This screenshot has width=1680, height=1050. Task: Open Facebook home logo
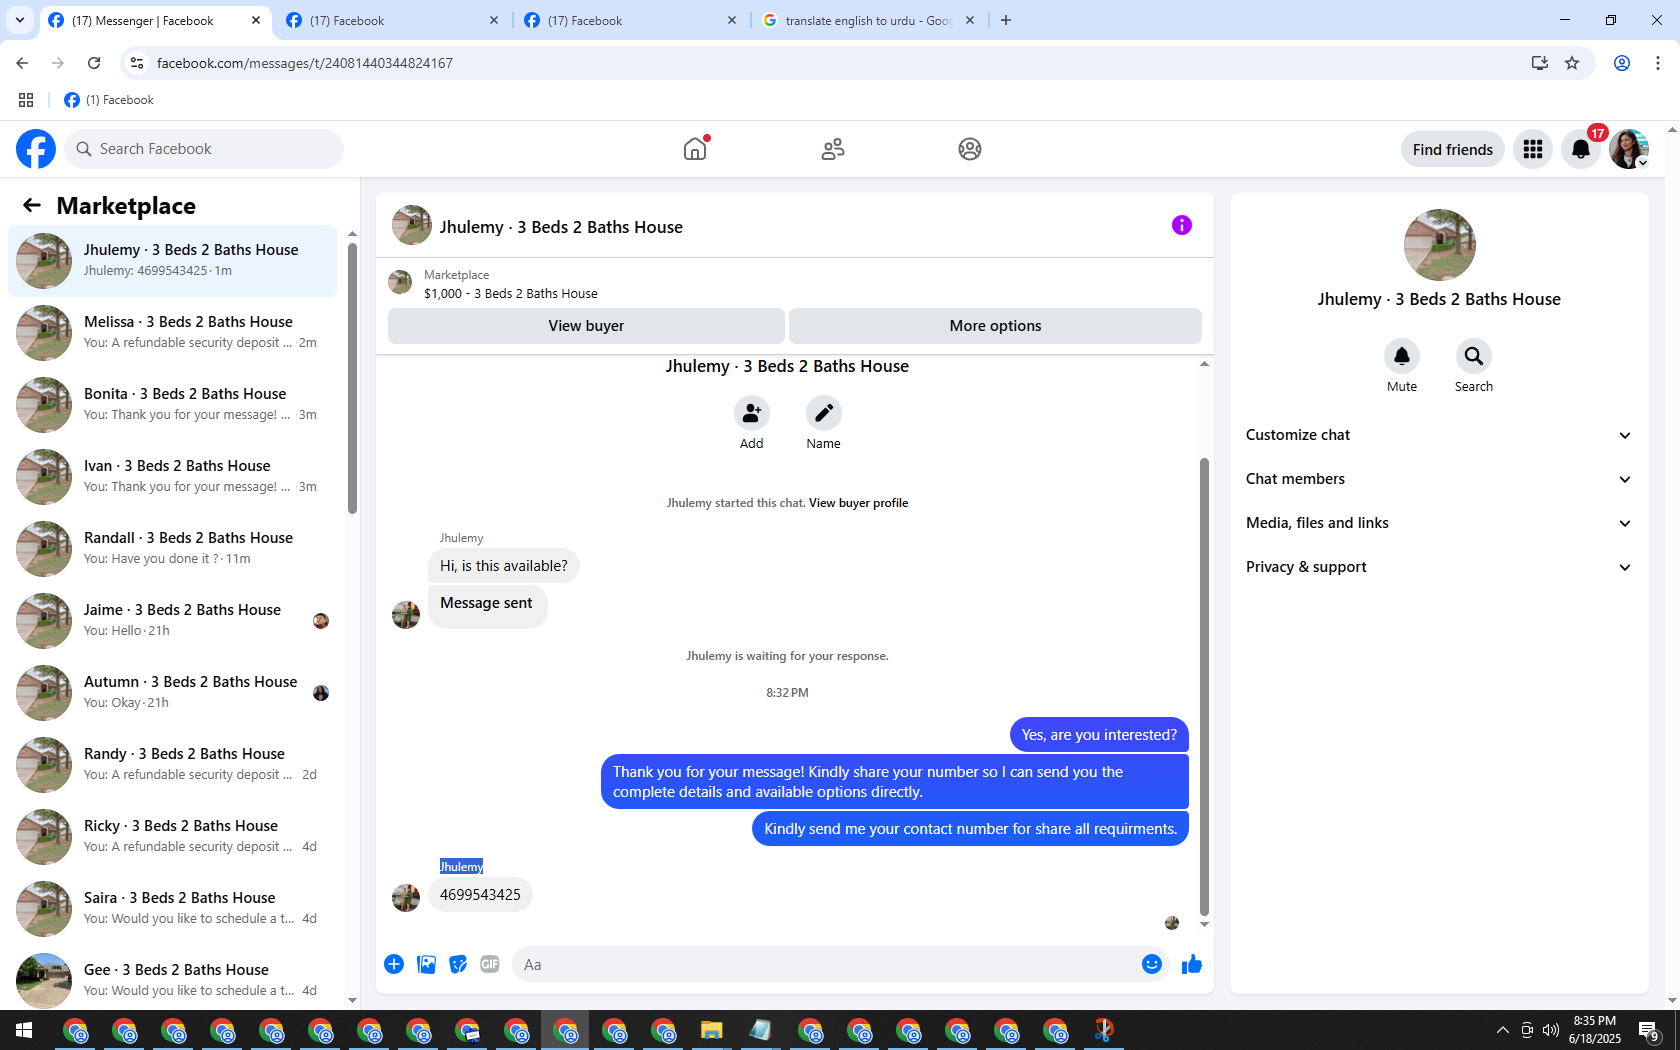[36, 149]
